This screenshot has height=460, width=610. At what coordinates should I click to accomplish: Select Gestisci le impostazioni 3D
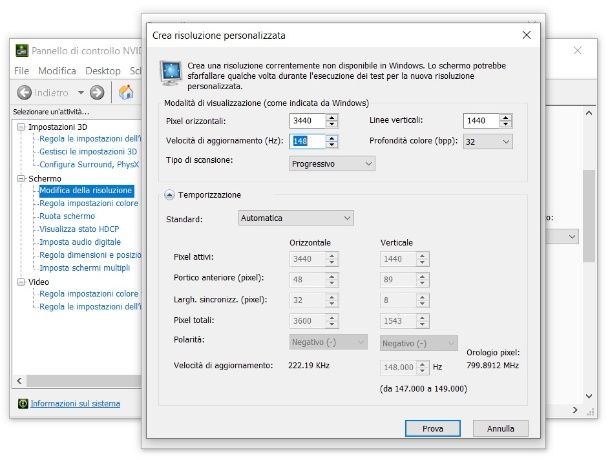pos(88,152)
